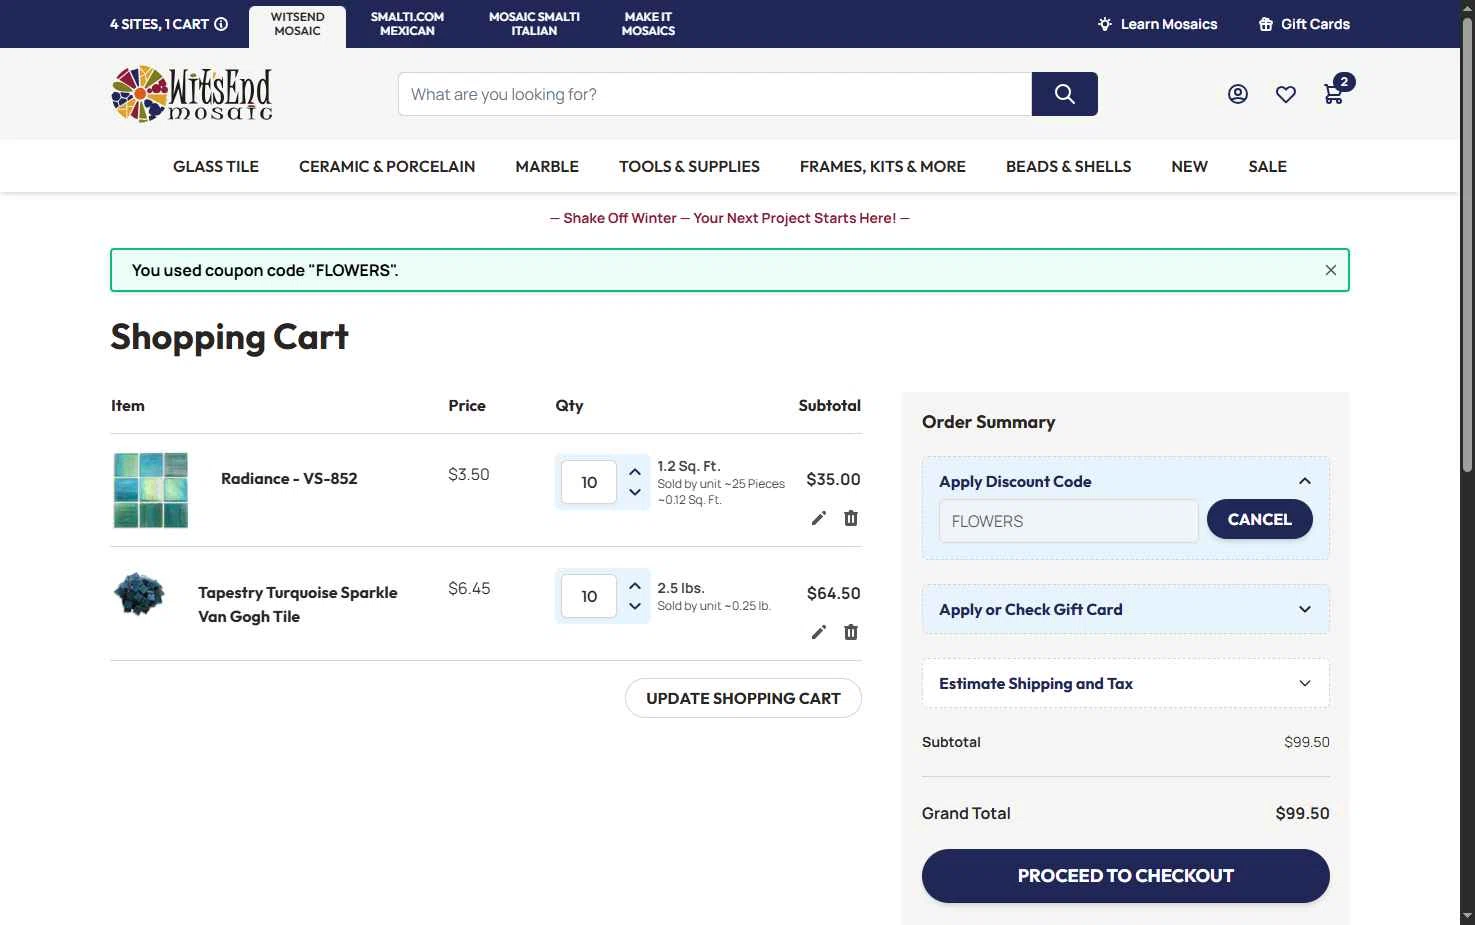Open the shopping cart icon
Viewport: 1475px width, 925px height.
1335,92
